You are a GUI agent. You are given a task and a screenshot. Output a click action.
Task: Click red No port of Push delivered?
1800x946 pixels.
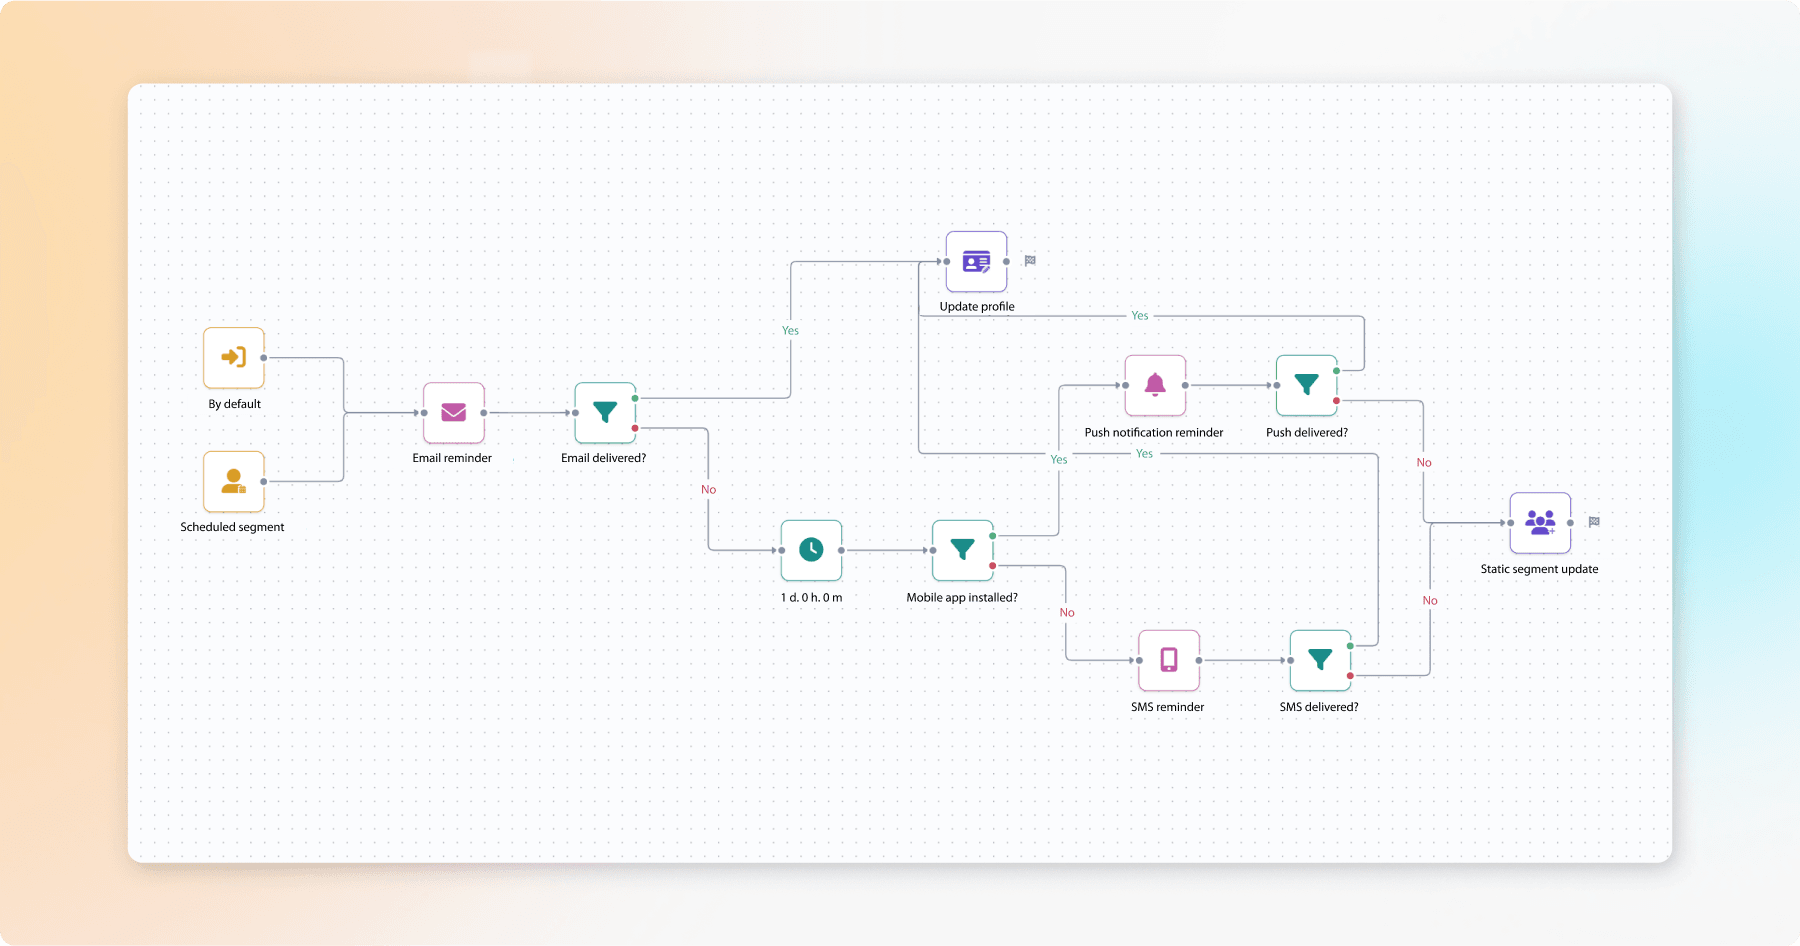point(1336,401)
